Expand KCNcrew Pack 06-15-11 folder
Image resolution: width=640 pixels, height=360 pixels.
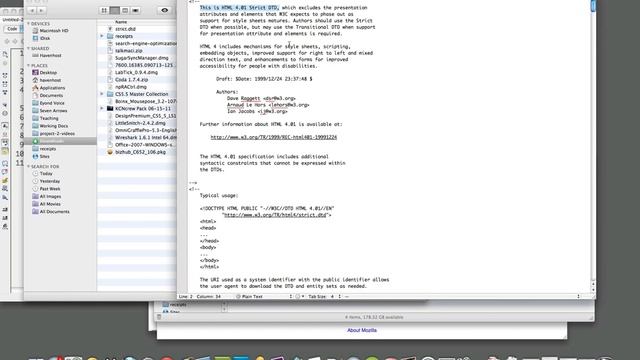[x=102, y=108]
